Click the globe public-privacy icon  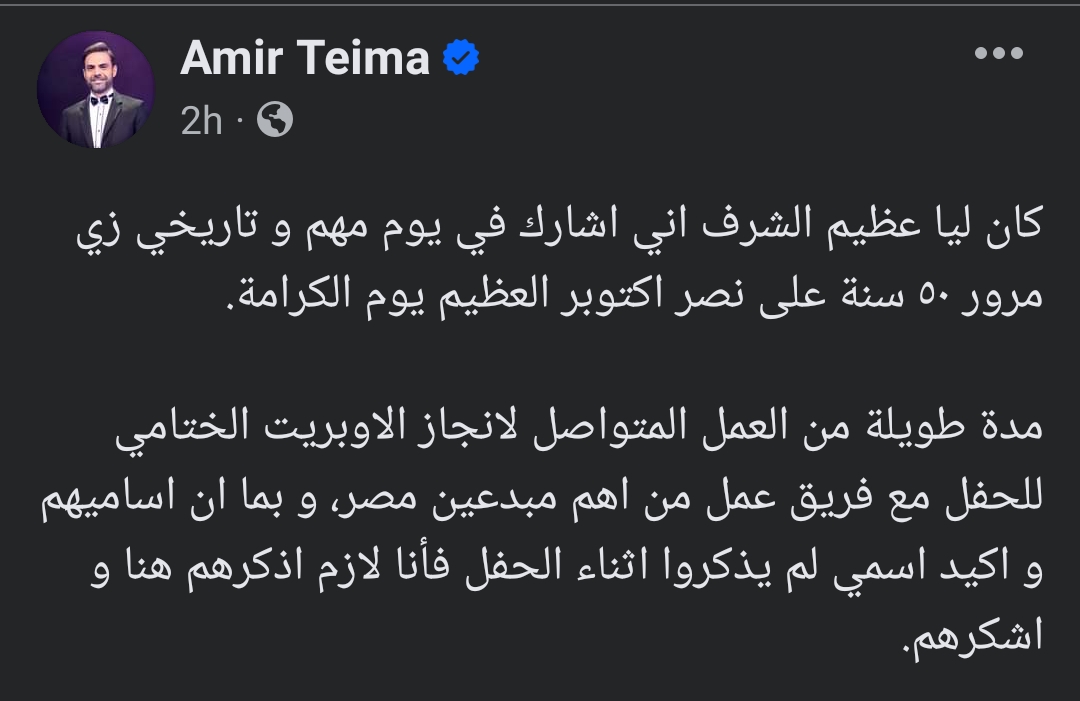pyautogui.click(x=274, y=121)
